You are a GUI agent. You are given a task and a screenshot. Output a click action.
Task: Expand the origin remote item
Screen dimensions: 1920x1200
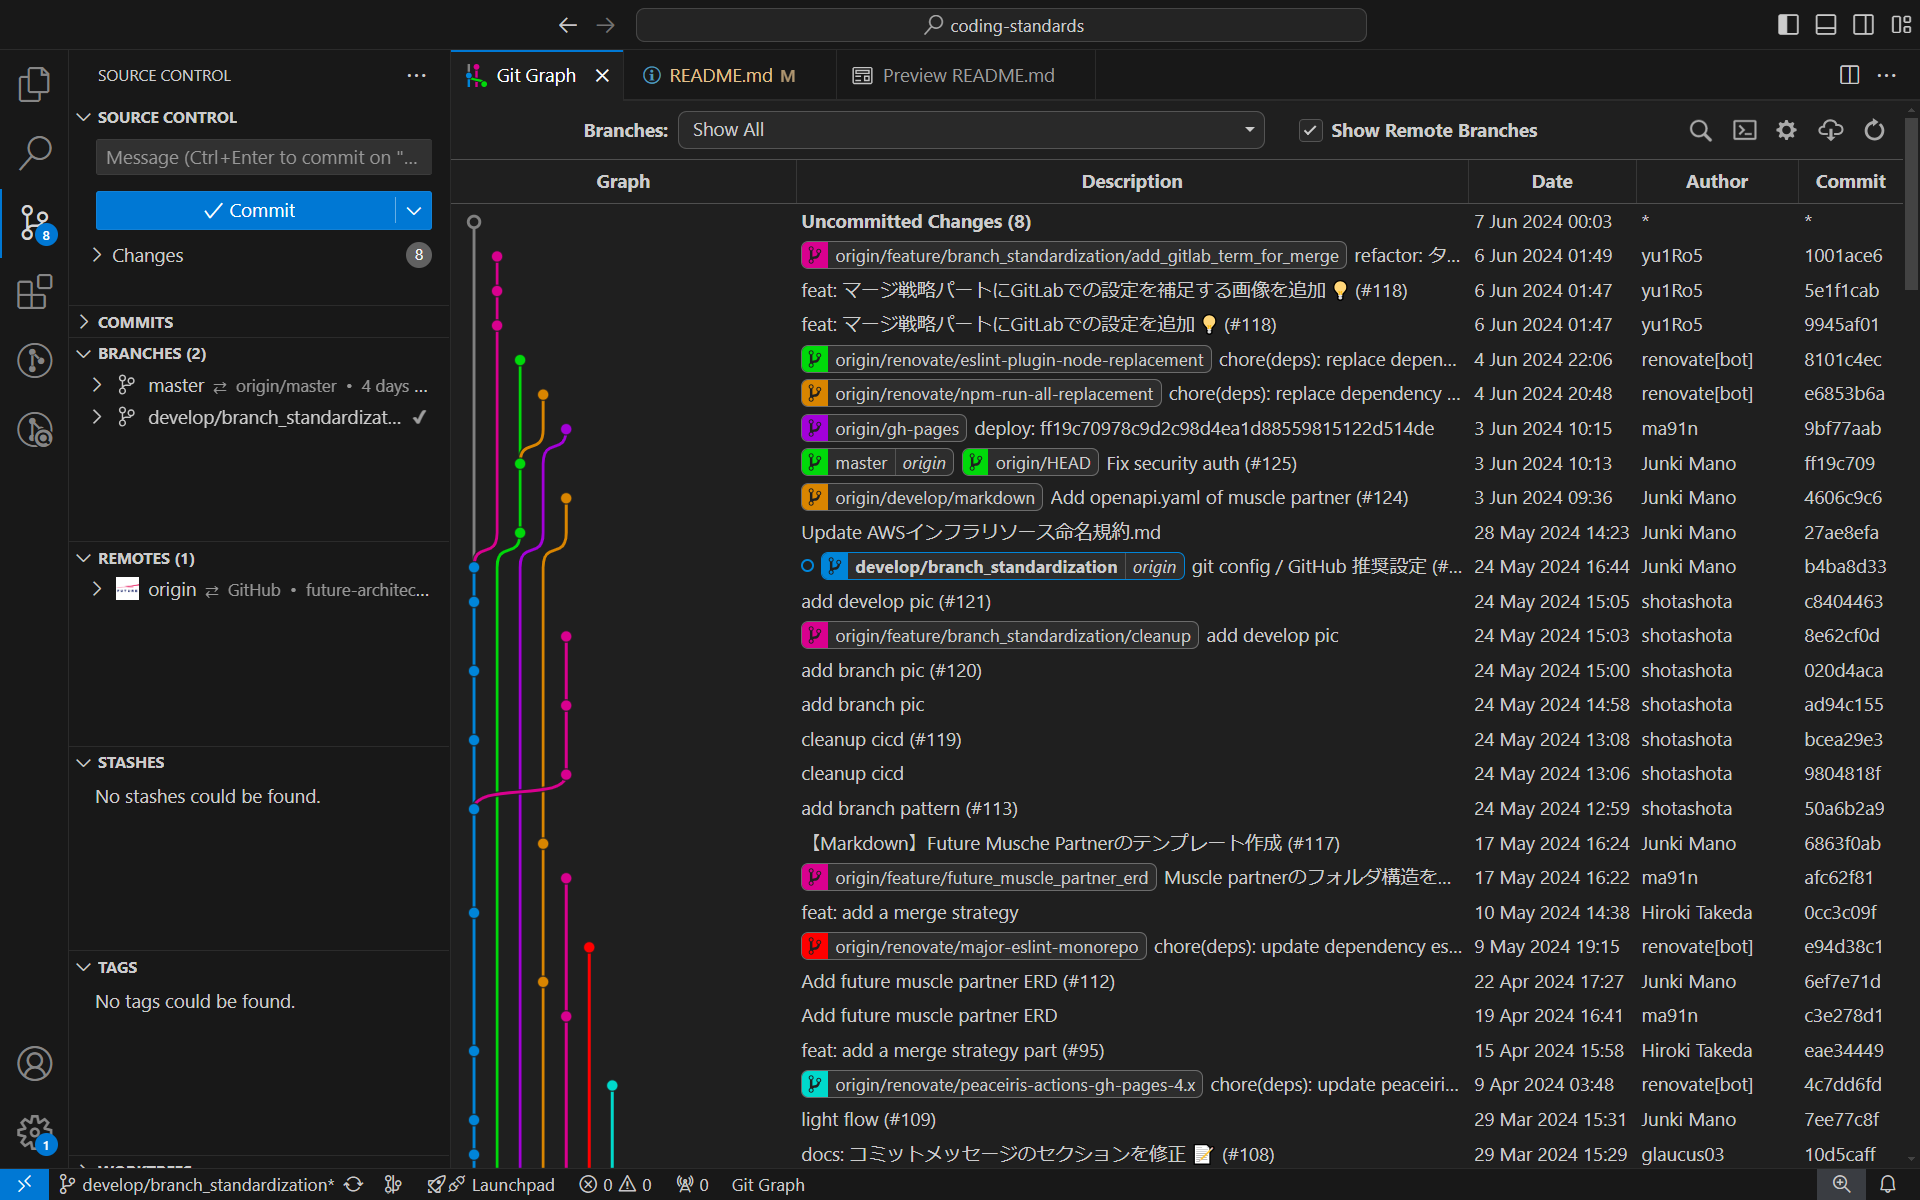point(97,589)
